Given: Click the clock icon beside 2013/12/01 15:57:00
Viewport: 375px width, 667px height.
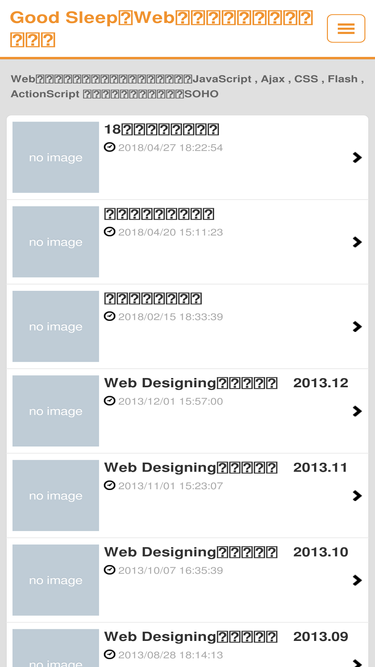Looking at the screenshot, I should pyautogui.click(x=110, y=401).
